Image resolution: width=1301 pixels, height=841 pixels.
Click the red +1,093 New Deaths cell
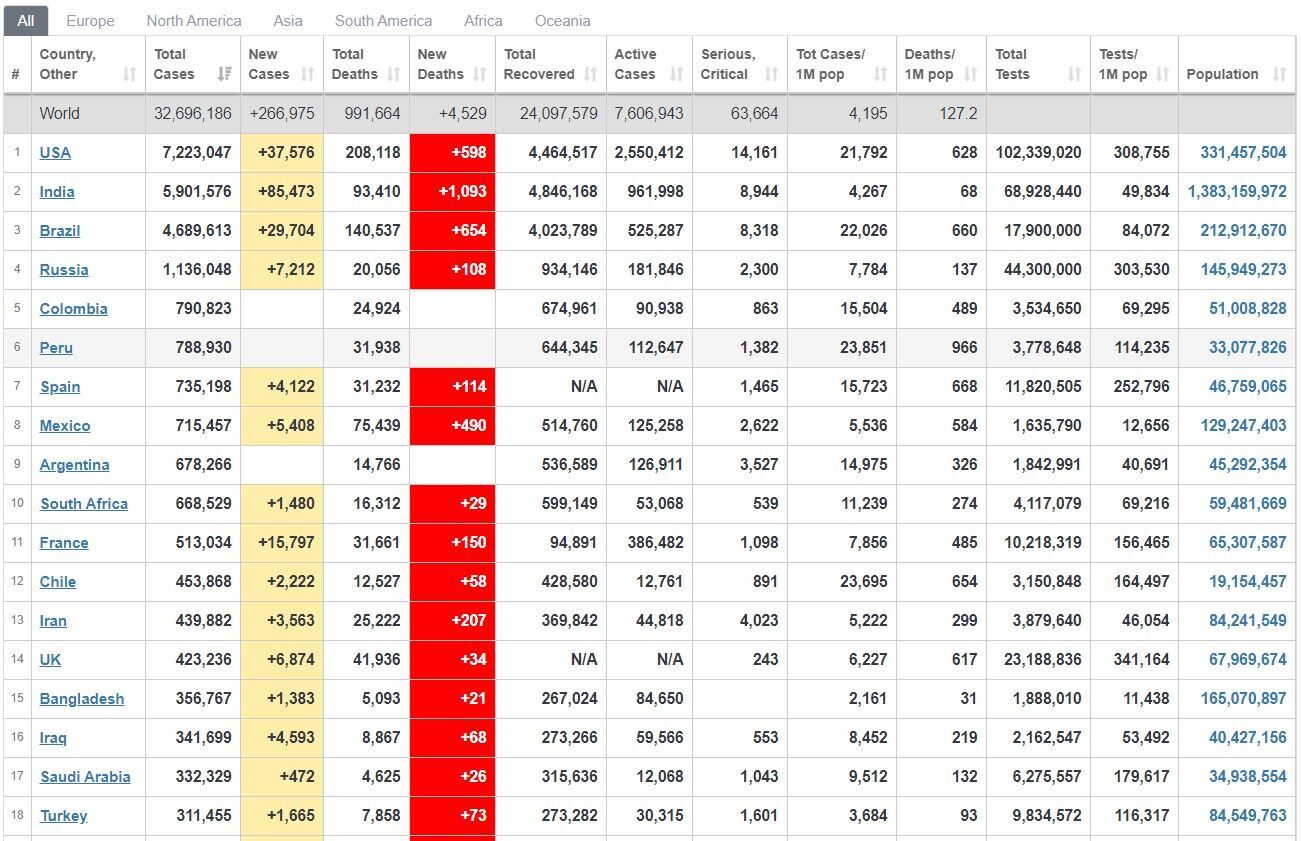(x=452, y=192)
